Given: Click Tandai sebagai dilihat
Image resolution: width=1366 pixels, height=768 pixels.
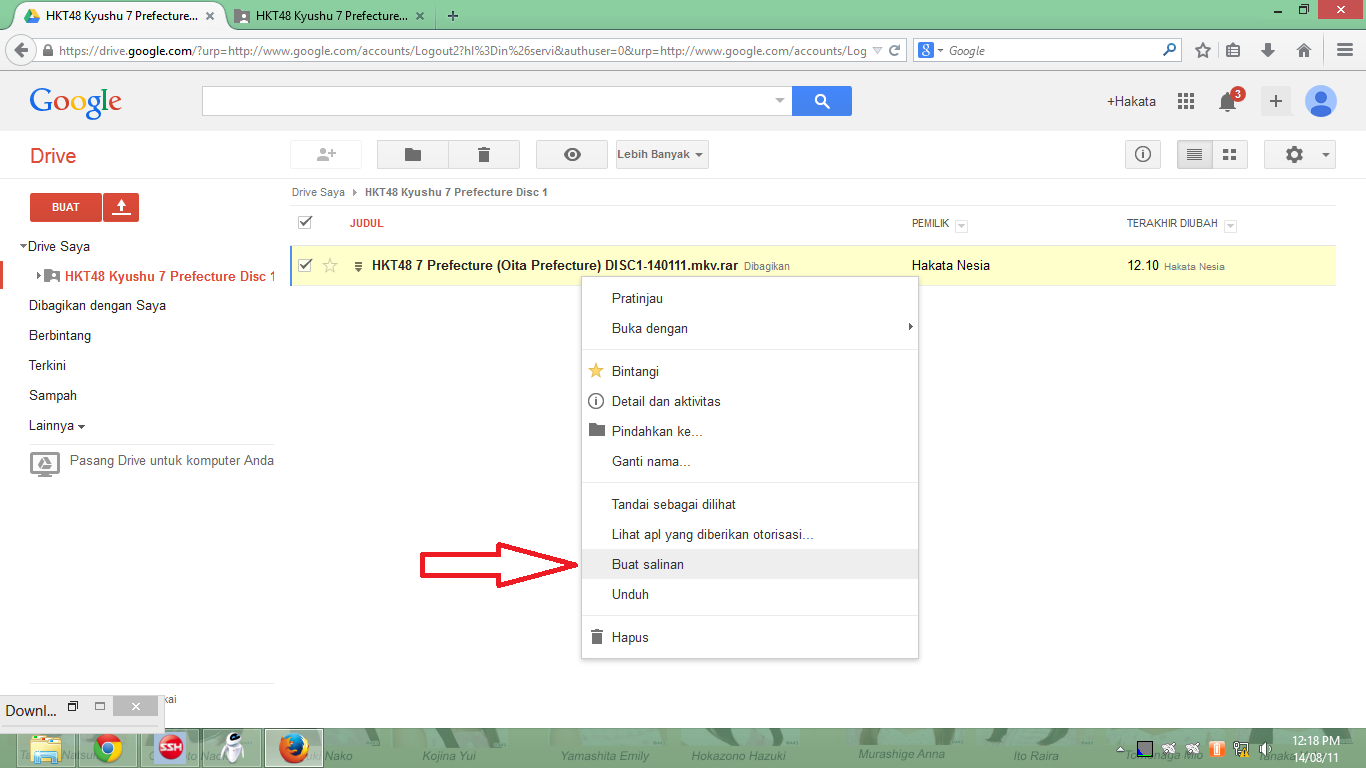Looking at the screenshot, I should [x=750, y=504].
